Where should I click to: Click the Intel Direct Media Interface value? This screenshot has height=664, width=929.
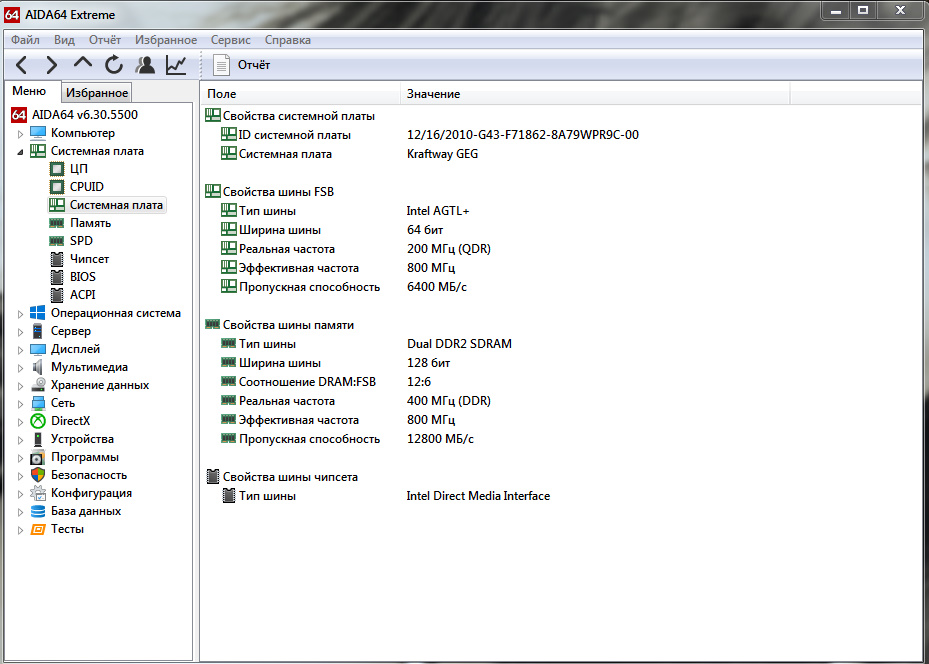point(478,496)
